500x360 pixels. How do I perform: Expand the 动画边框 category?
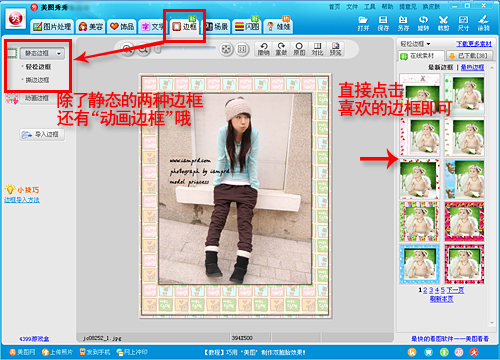pos(37,98)
